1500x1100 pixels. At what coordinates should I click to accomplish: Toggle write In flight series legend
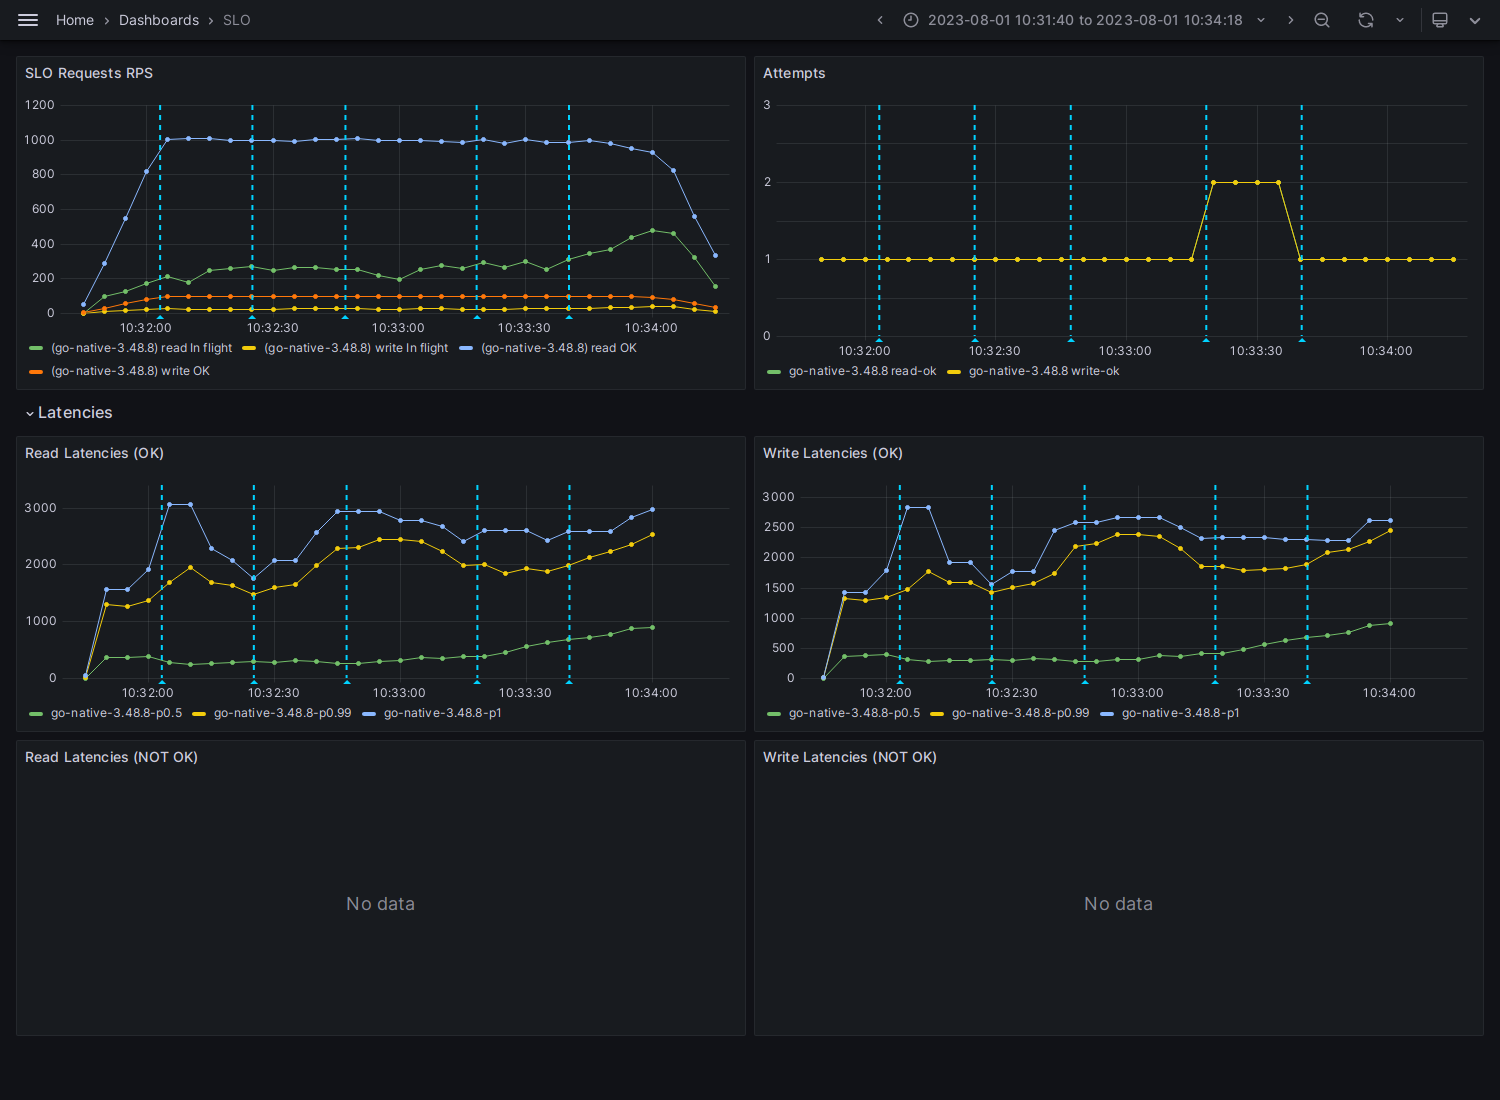(x=356, y=348)
